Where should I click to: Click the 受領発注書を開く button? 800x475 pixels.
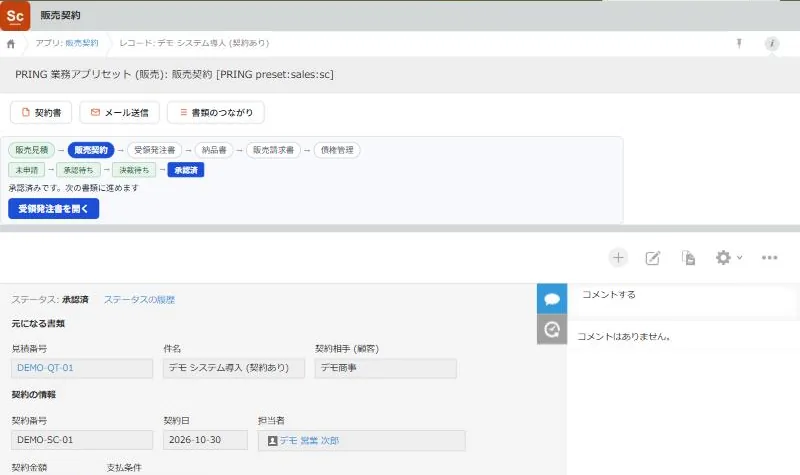[x=54, y=209]
